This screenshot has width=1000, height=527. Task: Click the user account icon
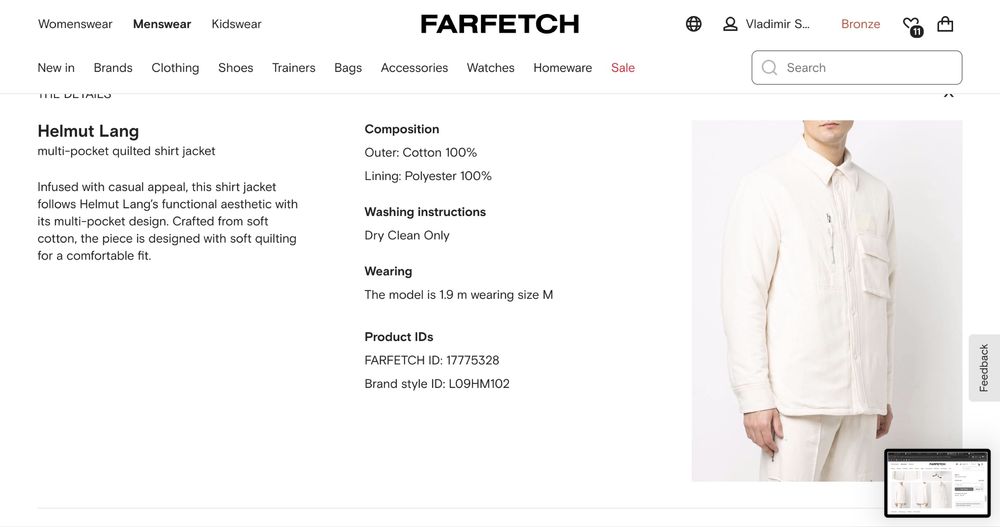(730, 24)
